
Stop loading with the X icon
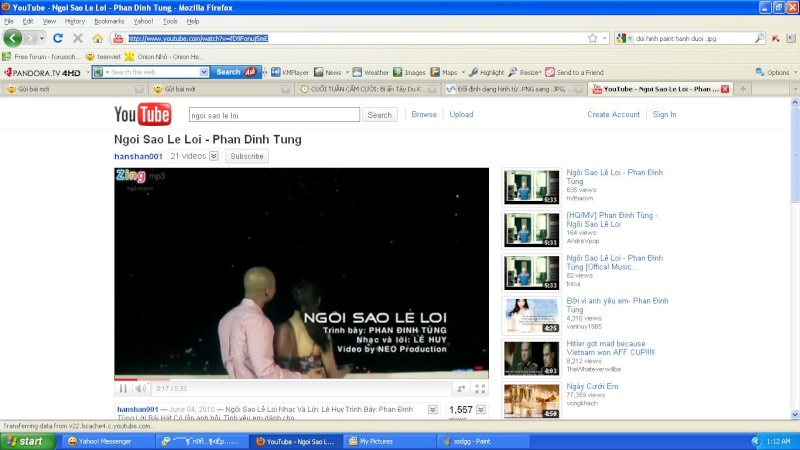point(78,38)
